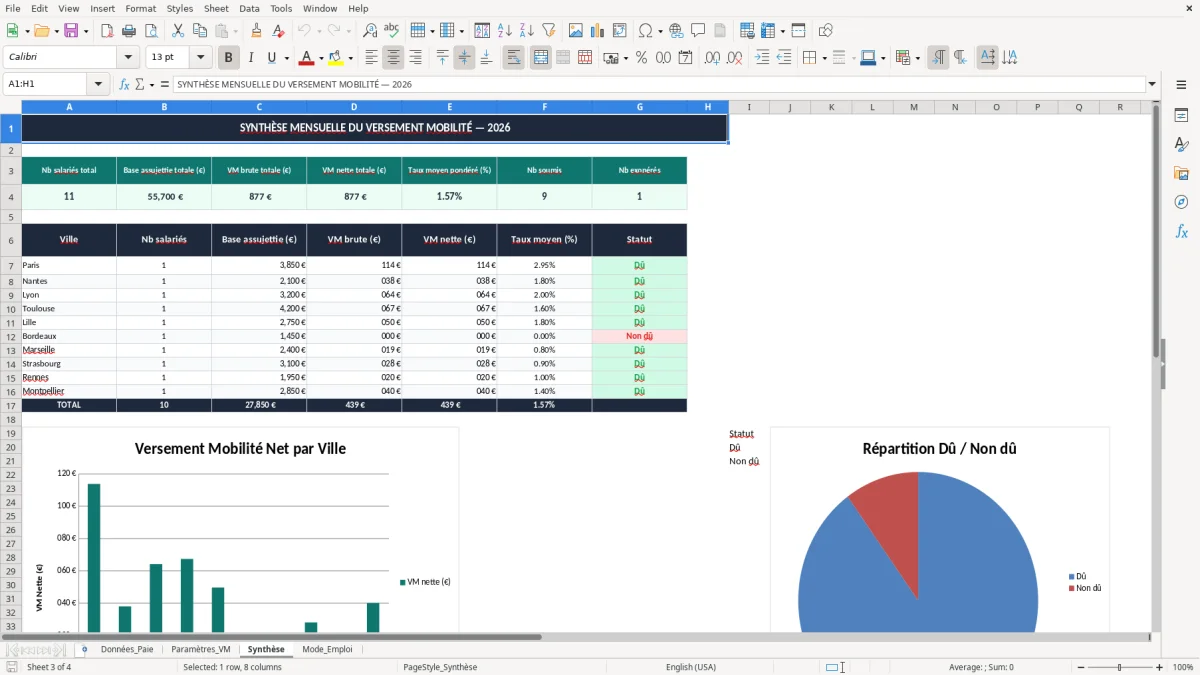The height and width of the screenshot is (675, 1200).
Task: Enable AutoFilter with the funnel icon
Action: click(548, 31)
